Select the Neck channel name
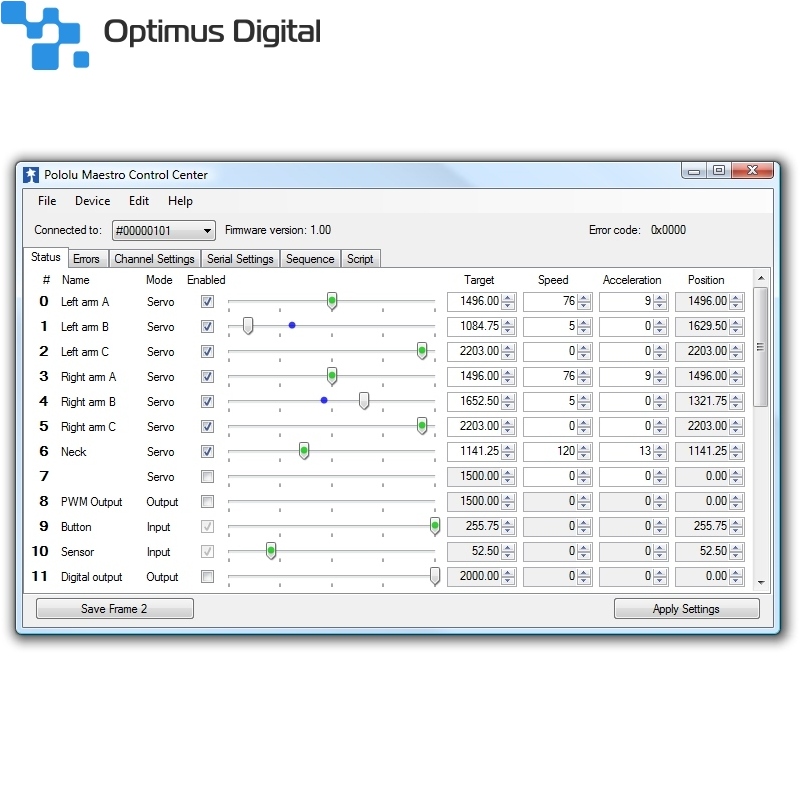 coord(73,452)
